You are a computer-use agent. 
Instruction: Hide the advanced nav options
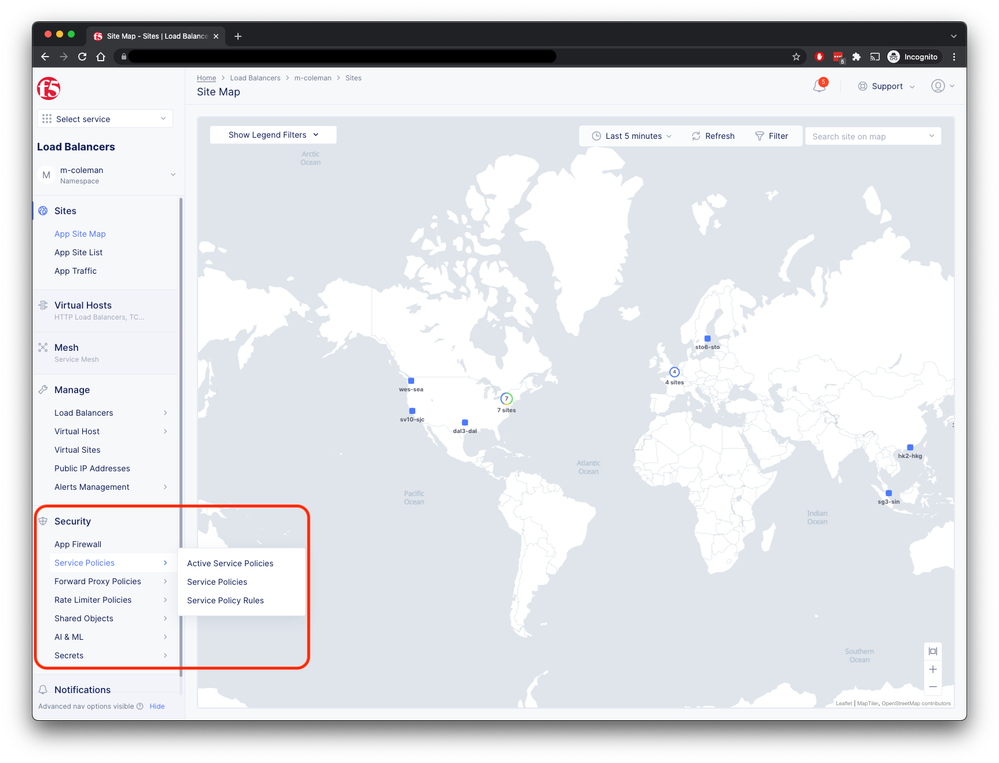pyautogui.click(x=157, y=706)
